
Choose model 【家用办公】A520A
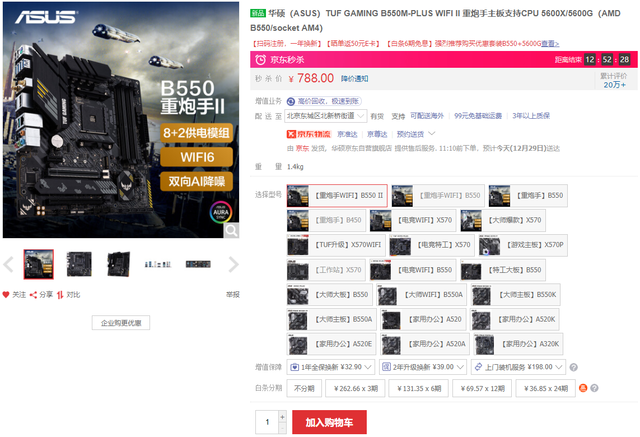[x=425, y=344]
